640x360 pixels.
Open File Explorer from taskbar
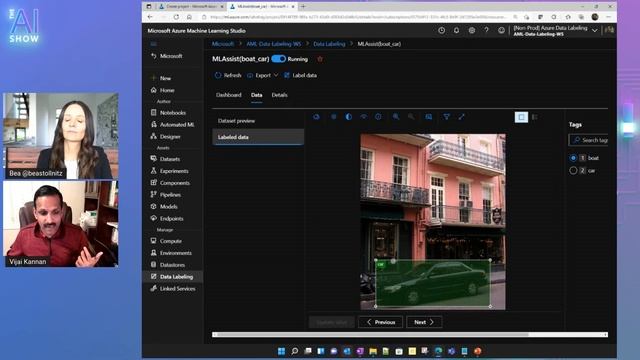[373, 351]
